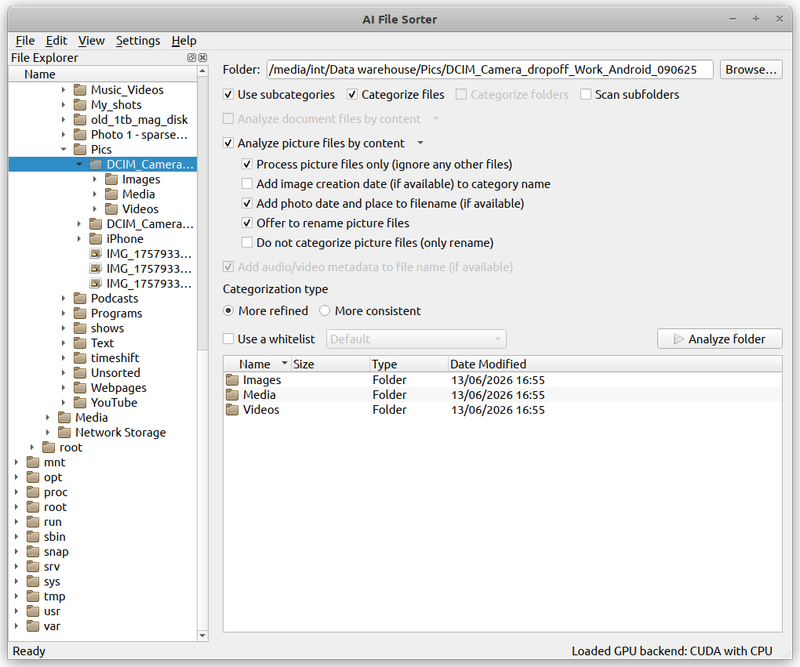Click the Analyze folder button
This screenshot has width=800, height=667.
tap(720, 339)
